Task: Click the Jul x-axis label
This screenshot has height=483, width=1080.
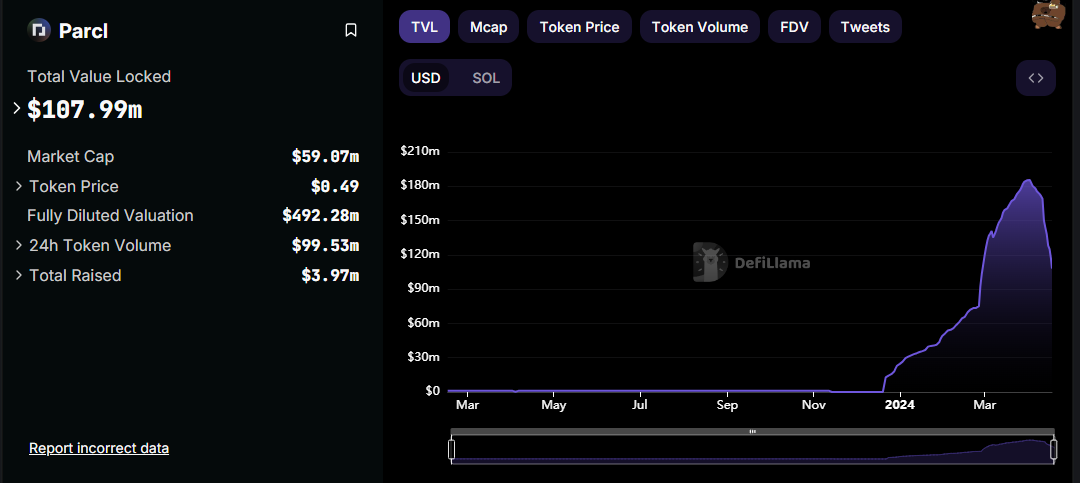Action: click(640, 405)
